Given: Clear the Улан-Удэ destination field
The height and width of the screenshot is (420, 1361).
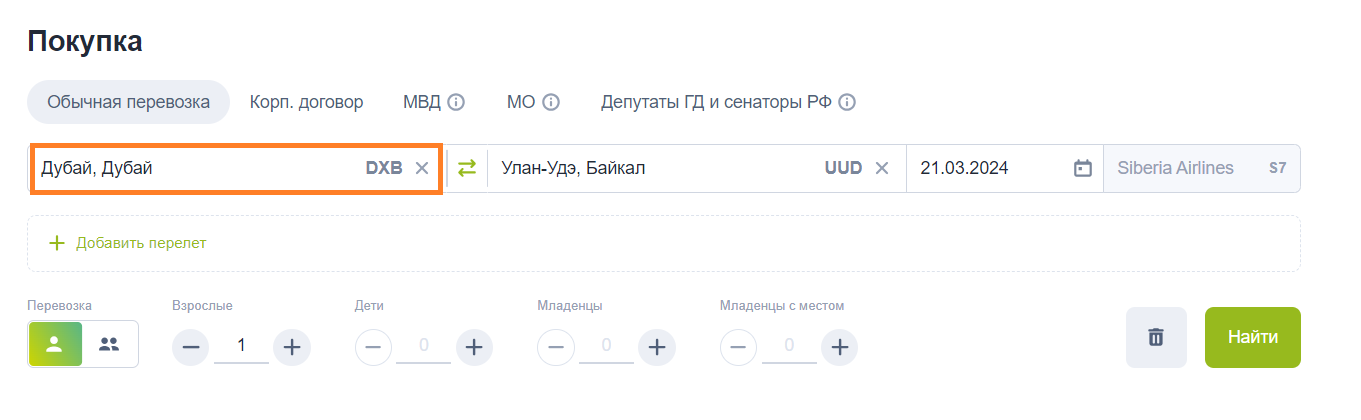Looking at the screenshot, I should (882, 168).
